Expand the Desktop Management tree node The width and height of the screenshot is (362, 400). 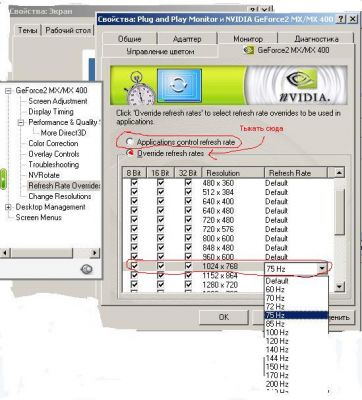tap(8, 207)
